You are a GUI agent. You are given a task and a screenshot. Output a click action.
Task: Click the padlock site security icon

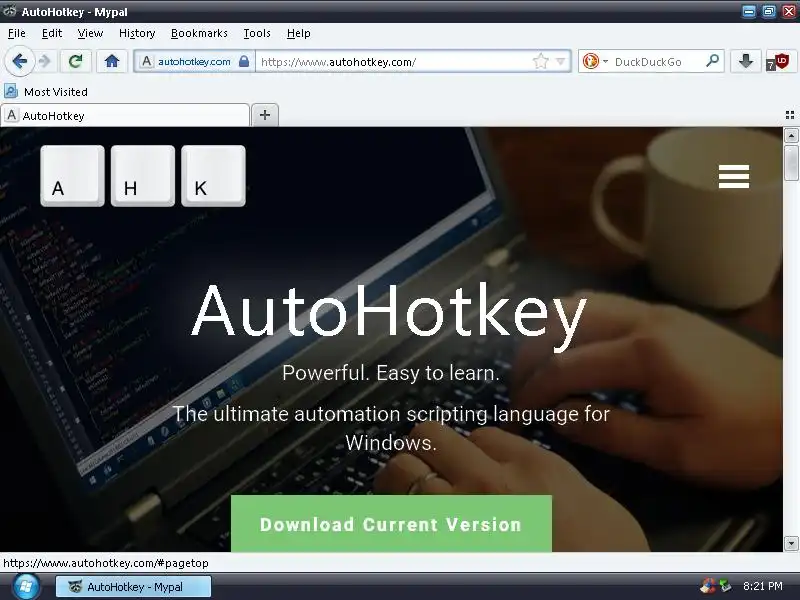[244, 61]
